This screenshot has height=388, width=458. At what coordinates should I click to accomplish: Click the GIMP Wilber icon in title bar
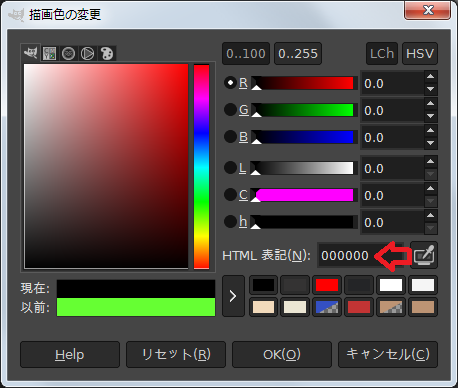coord(16,15)
